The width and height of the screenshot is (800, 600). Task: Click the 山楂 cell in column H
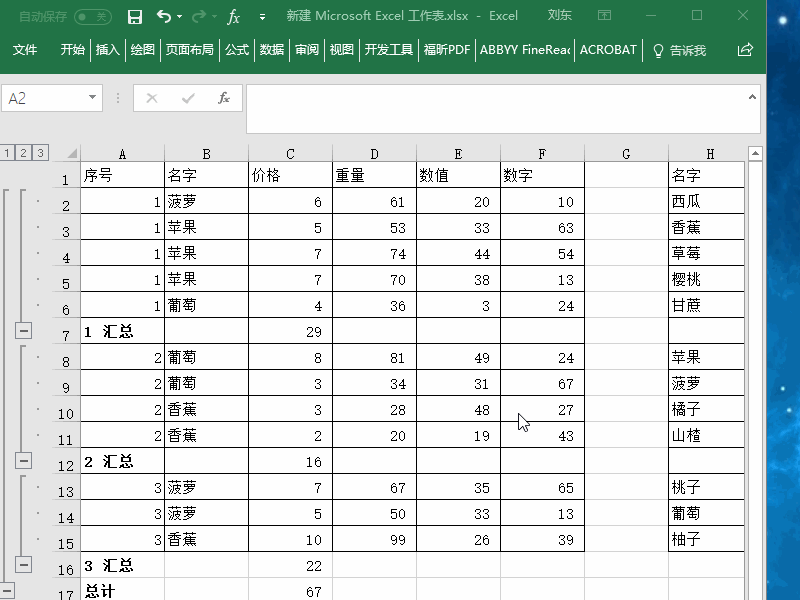(x=706, y=435)
